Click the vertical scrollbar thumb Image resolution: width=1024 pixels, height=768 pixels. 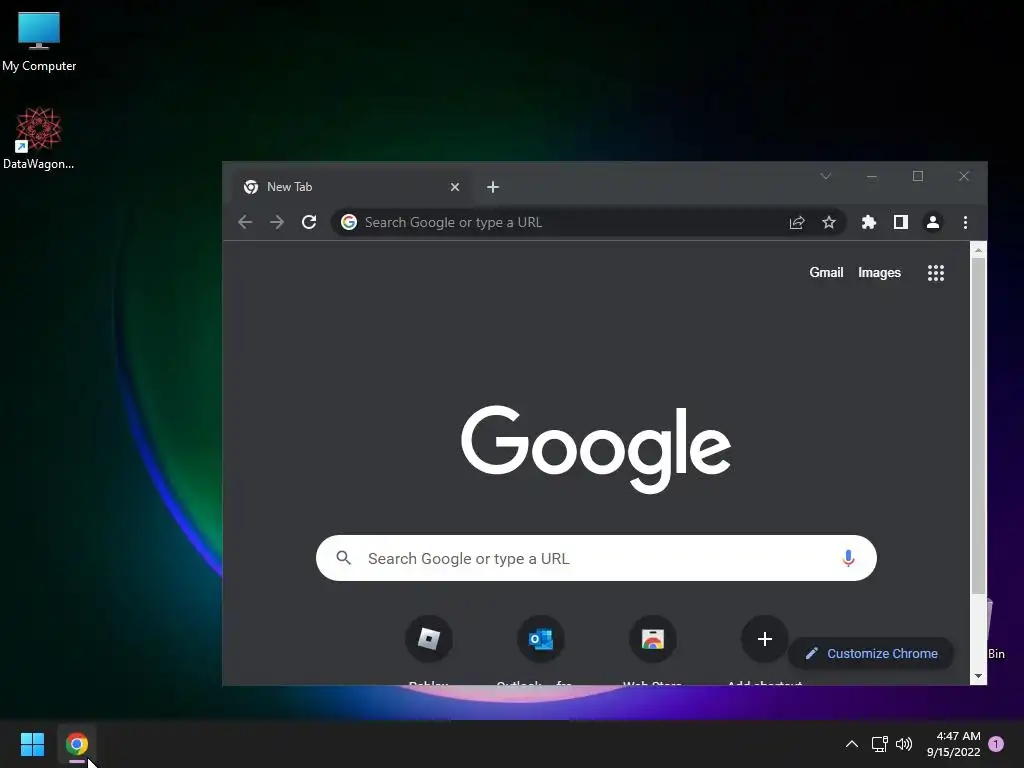click(978, 426)
